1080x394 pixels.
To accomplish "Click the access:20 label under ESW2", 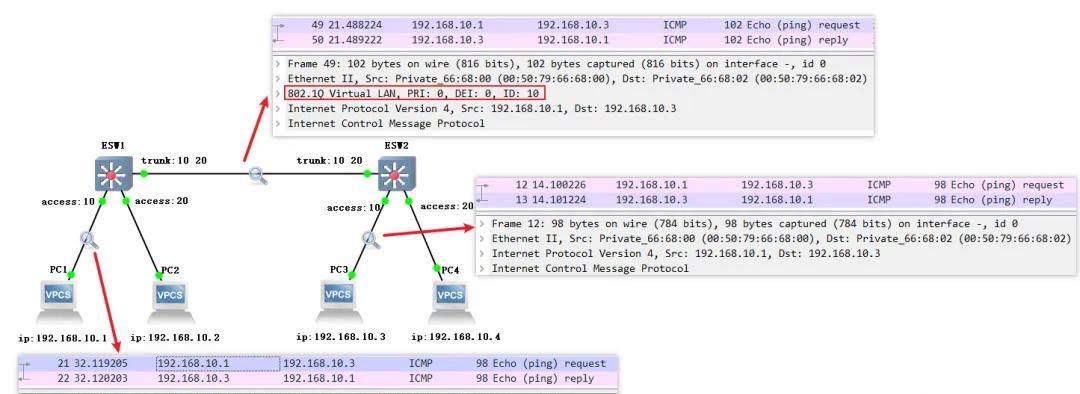I will click(x=447, y=206).
